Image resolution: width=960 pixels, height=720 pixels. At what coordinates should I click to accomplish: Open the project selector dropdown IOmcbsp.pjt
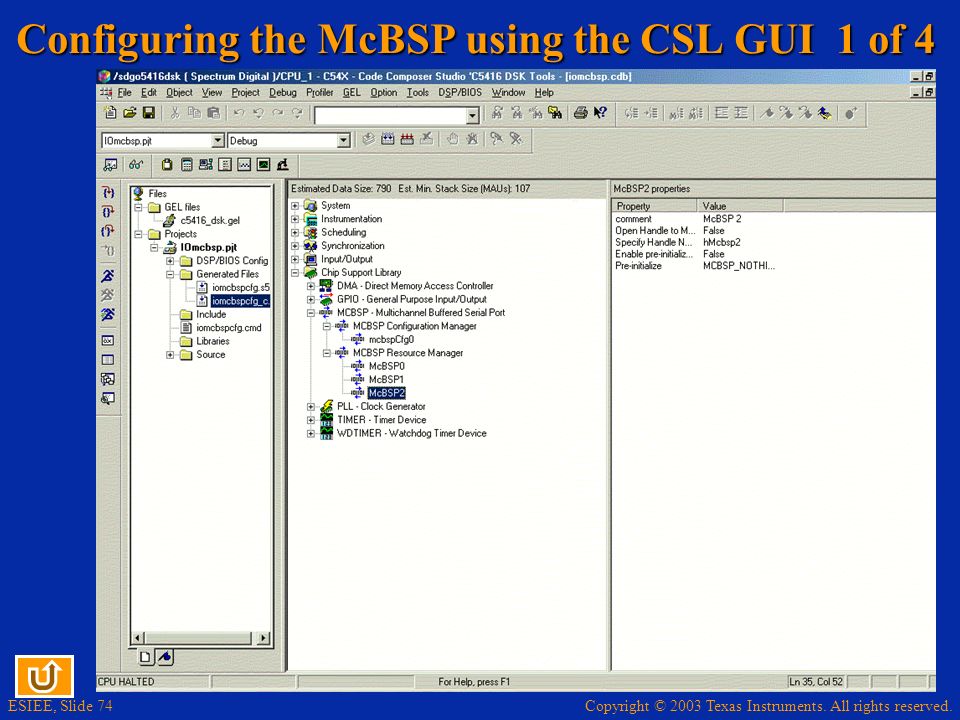point(218,141)
